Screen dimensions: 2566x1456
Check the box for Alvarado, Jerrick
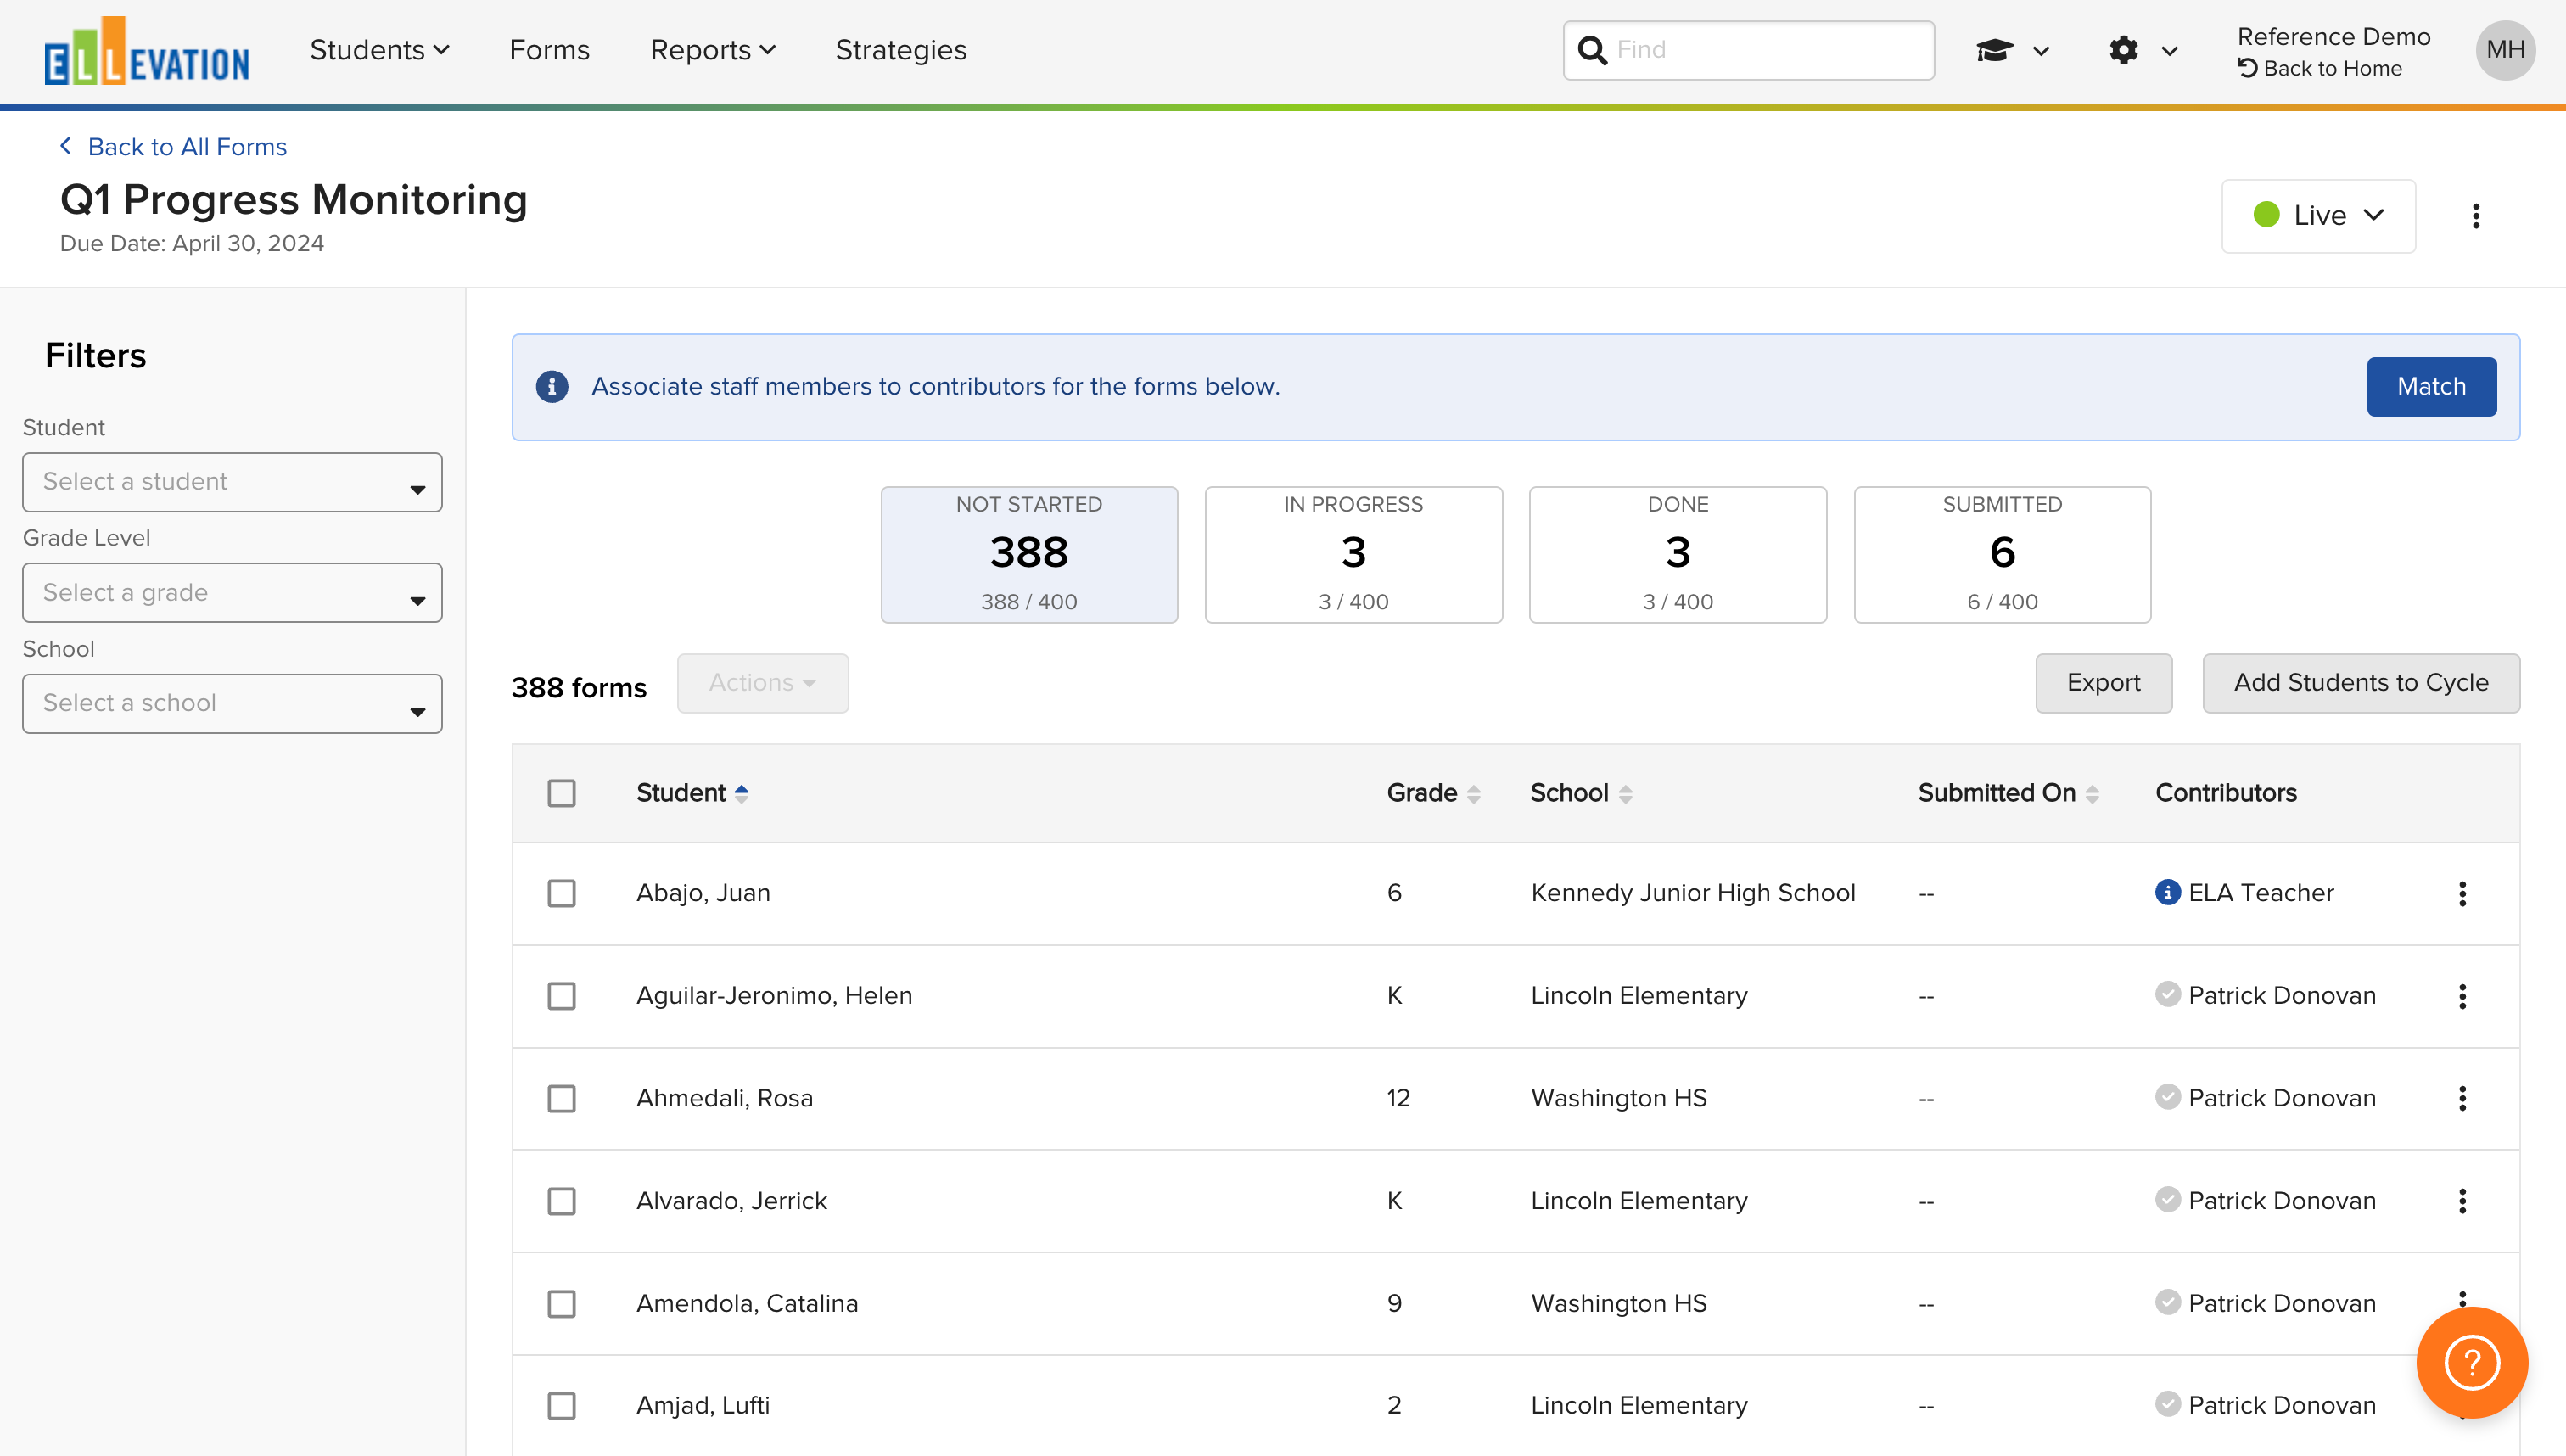pos(562,1201)
